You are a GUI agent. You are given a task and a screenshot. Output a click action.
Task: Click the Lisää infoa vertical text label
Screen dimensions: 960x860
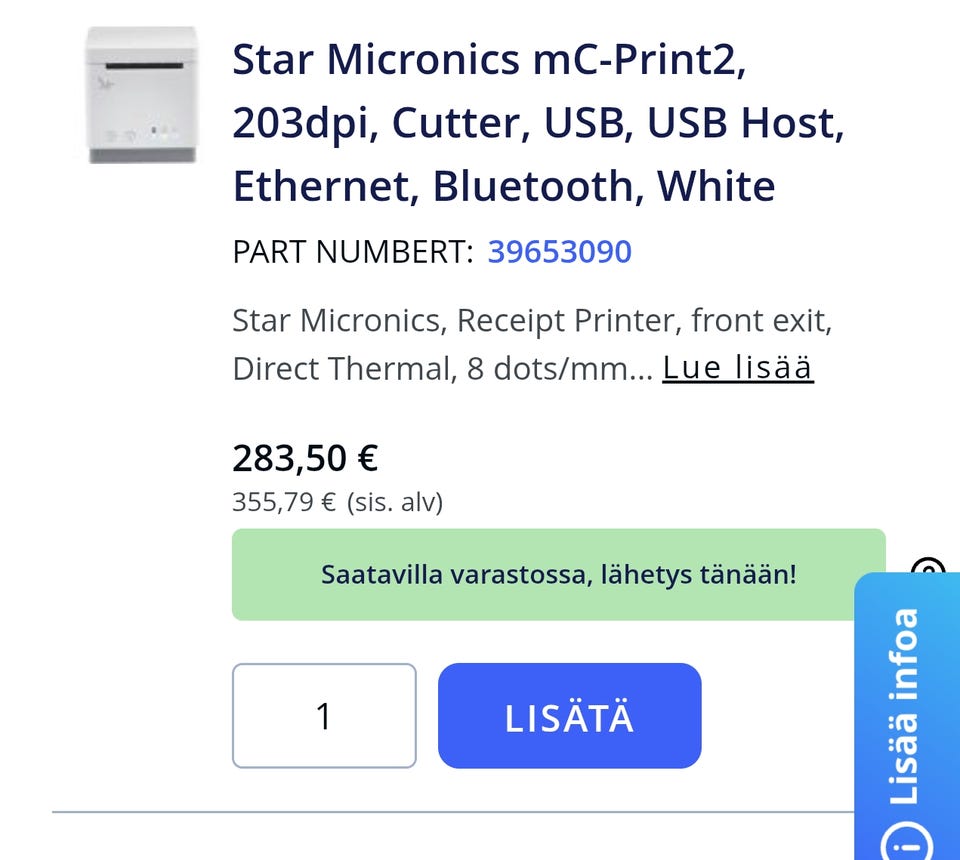pyautogui.click(x=904, y=705)
